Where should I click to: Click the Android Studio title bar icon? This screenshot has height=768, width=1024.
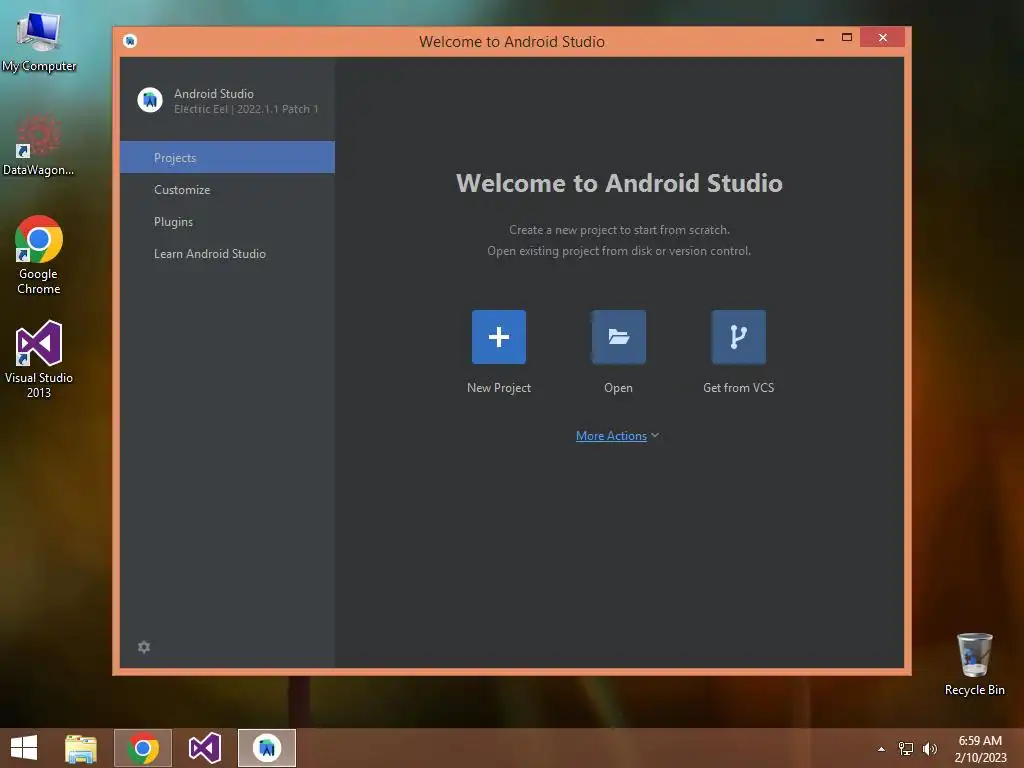(x=130, y=41)
